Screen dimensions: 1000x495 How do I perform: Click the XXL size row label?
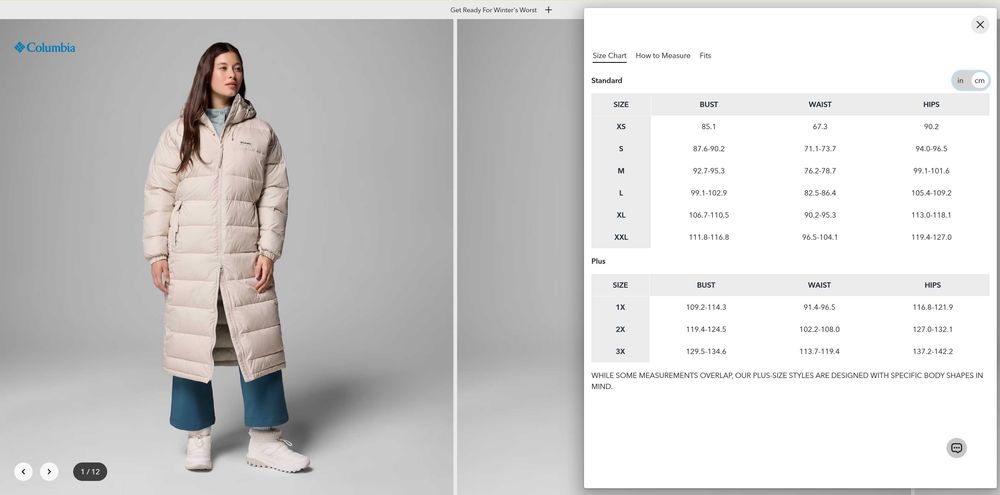point(621,237)
